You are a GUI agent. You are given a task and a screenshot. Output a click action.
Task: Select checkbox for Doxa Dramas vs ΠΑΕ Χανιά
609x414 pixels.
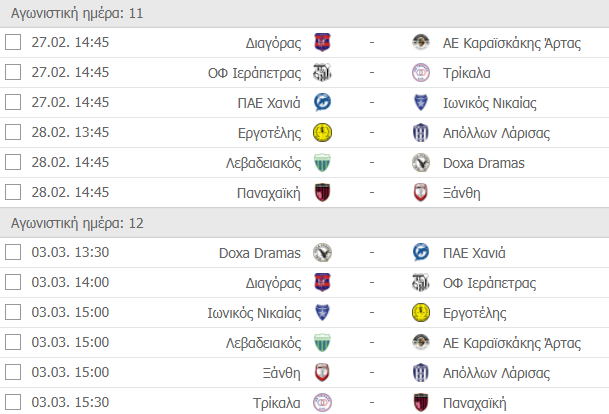pyautogui.click(x=13, y=253)
